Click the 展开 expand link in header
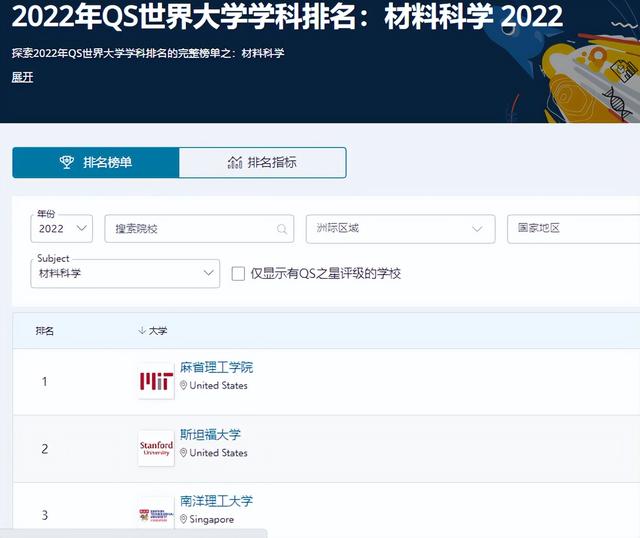The height and width of the screenshot is (538, 640). (x=22, y=77)
